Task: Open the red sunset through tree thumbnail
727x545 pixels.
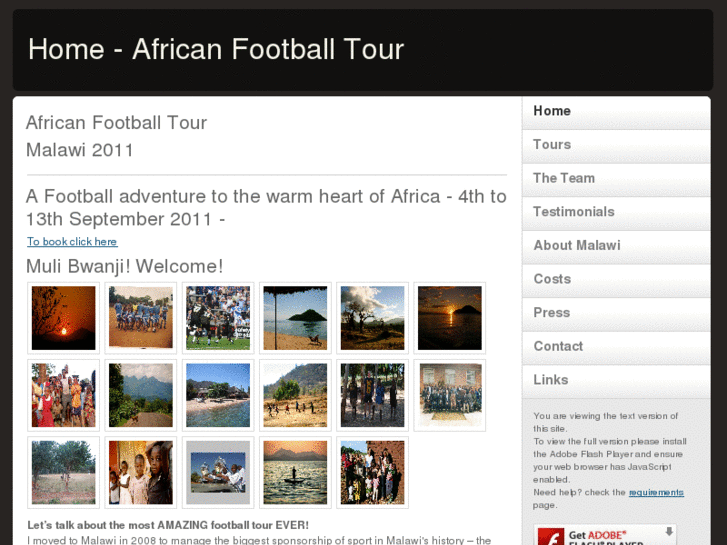Action: click(63, 318)
